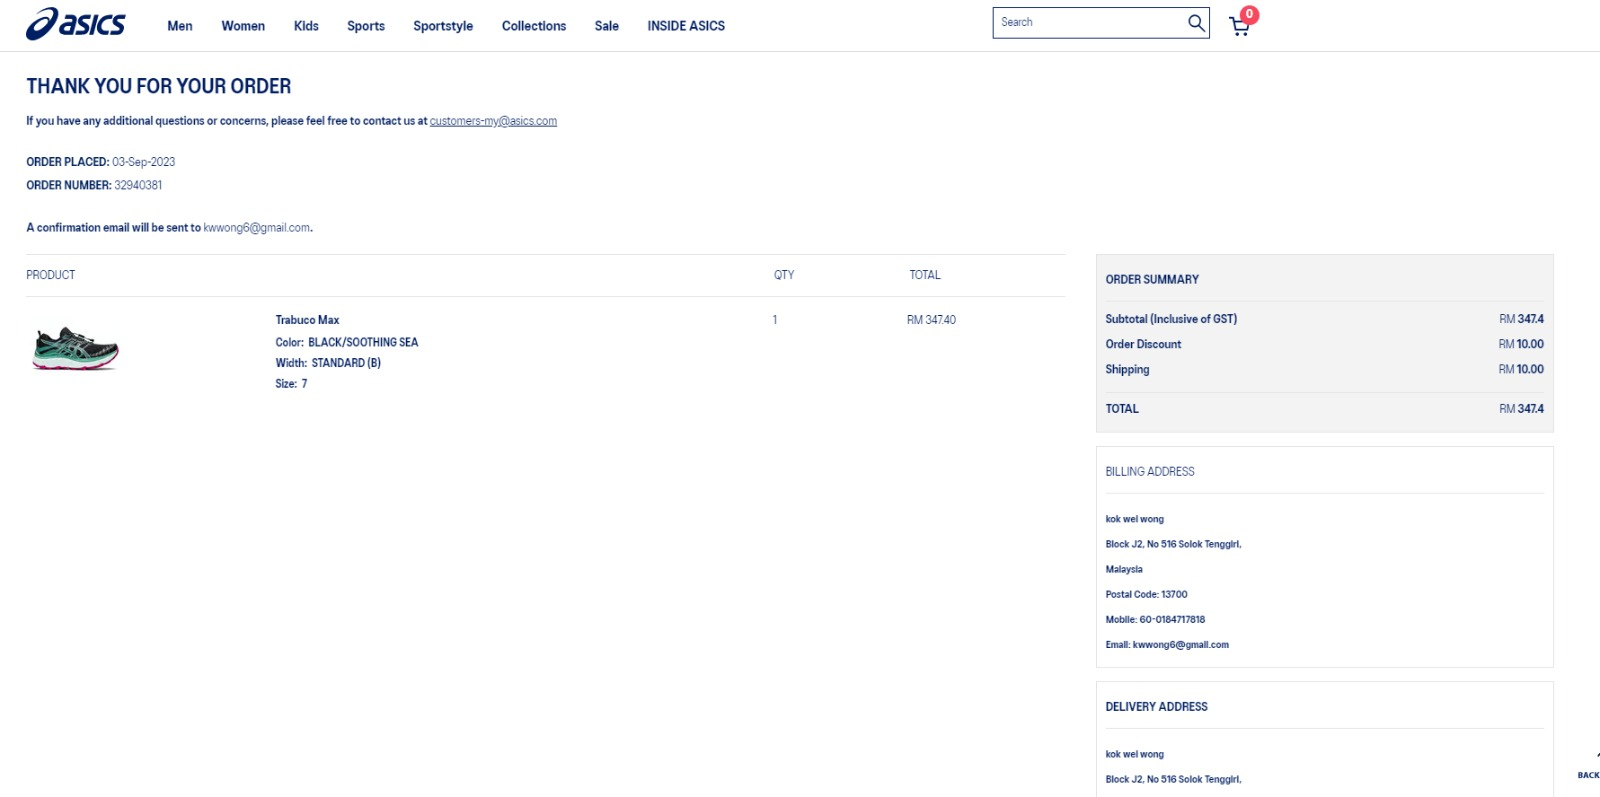
Task: Click the Subtotal (Inclusive of GST) label
Action: [x=1171, y=319]
